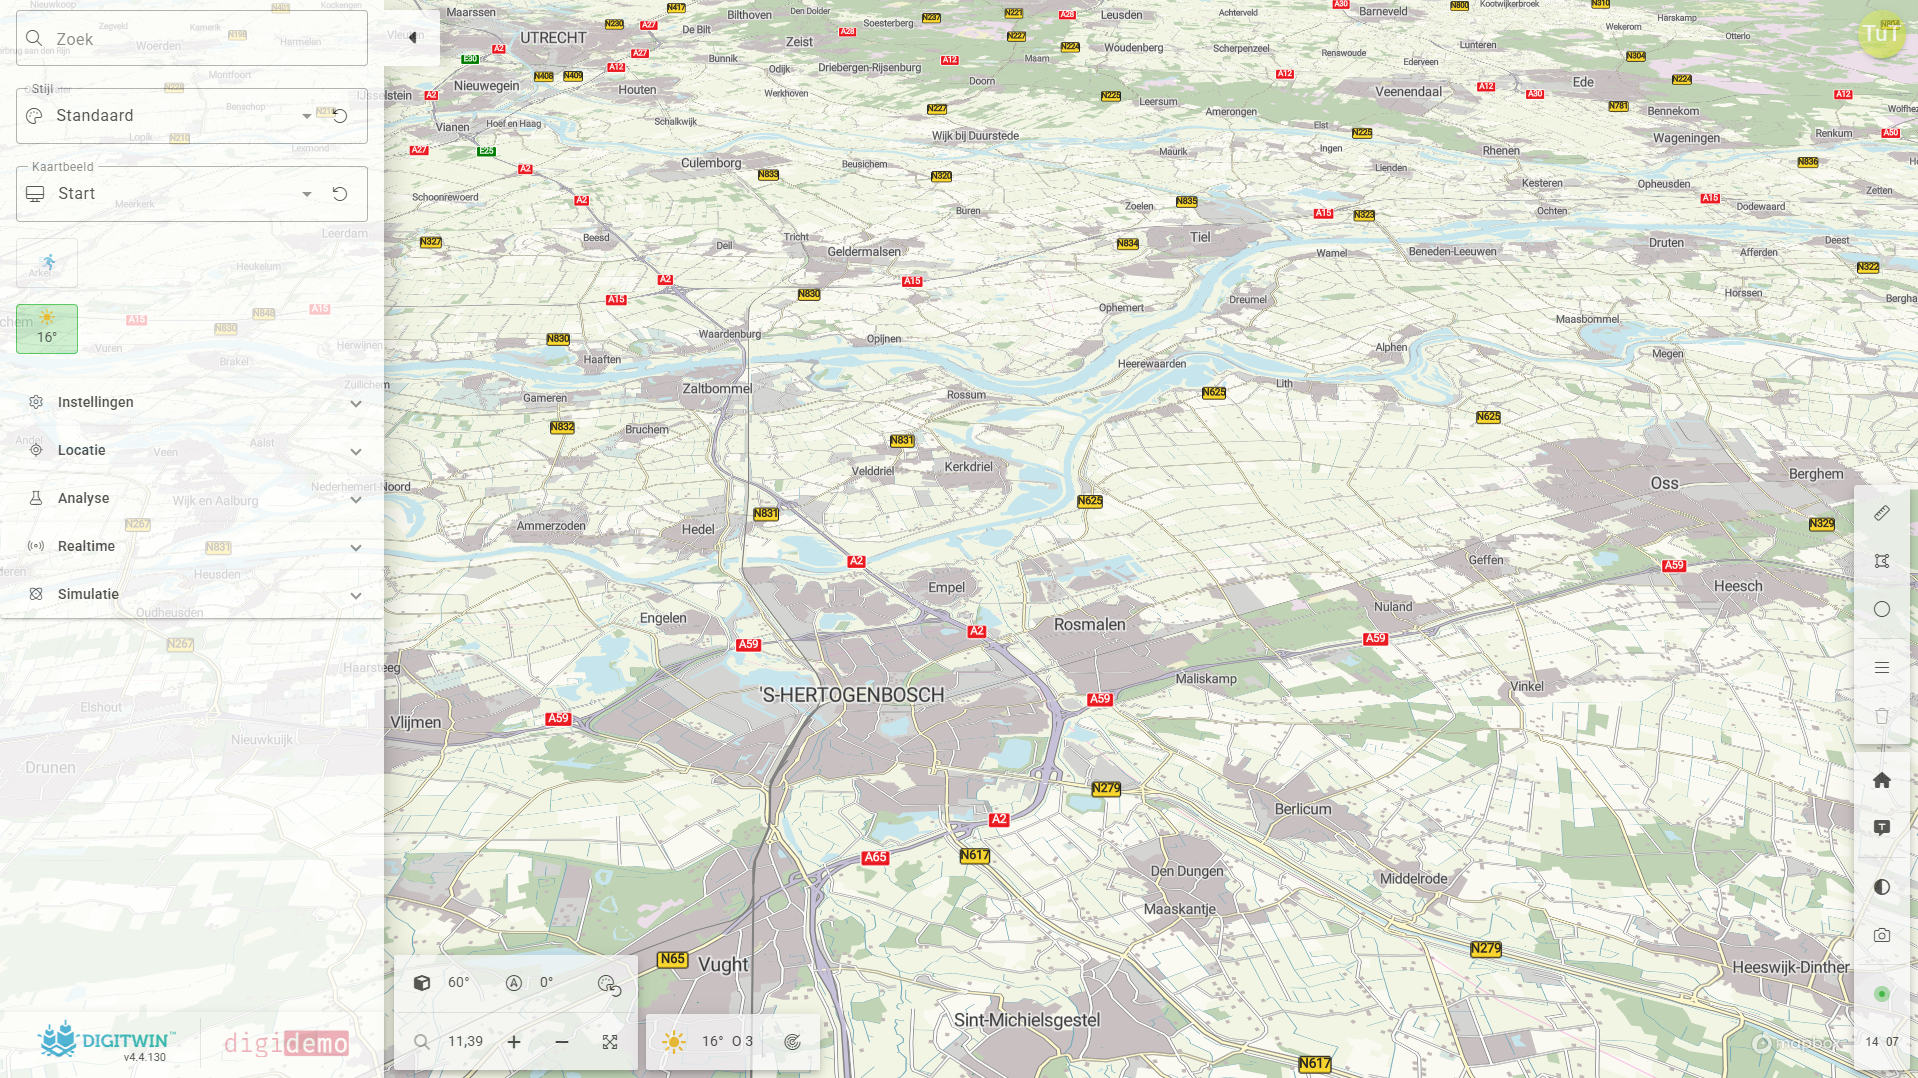Toggle dark mode with the contrast icon
Image resolution: width=1918 pixels, height=1078 pixels.
pos(1882,887)
